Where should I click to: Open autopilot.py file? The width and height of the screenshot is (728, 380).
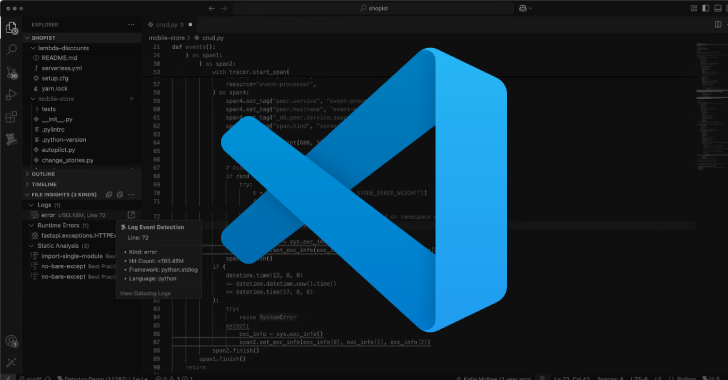click(x=82, y=150)
